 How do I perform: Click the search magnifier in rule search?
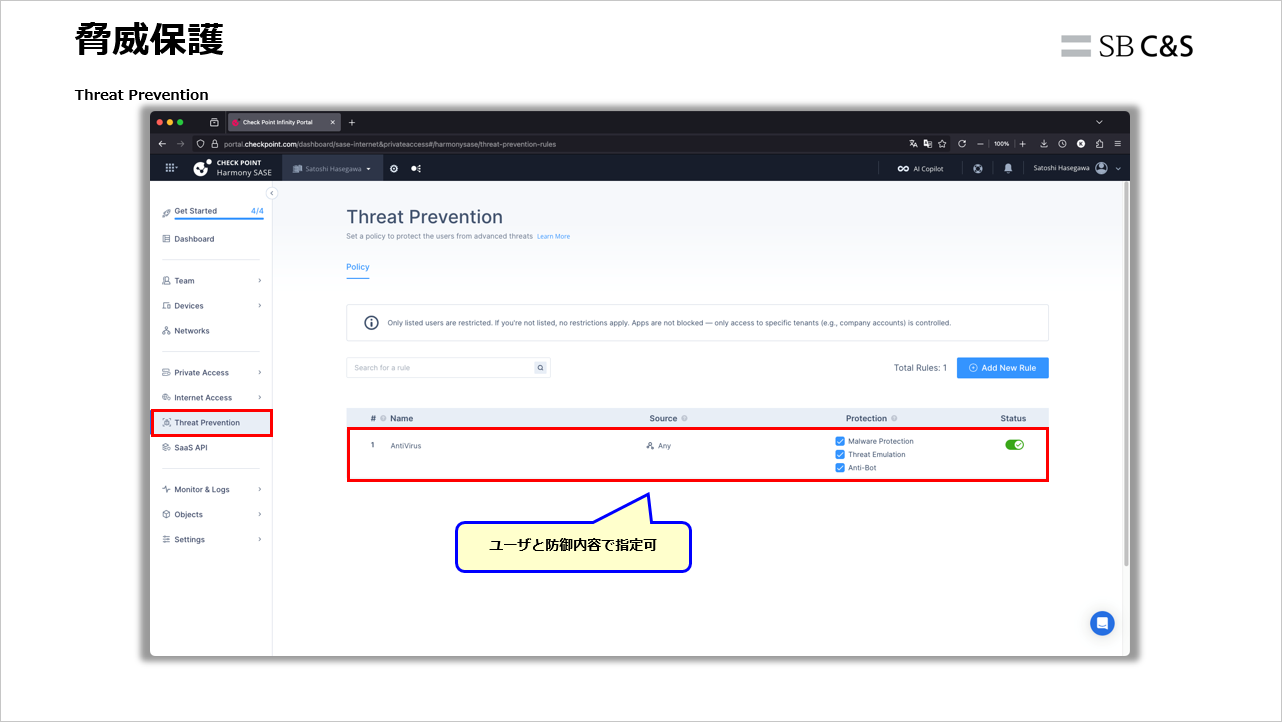(x=541, y=368)
